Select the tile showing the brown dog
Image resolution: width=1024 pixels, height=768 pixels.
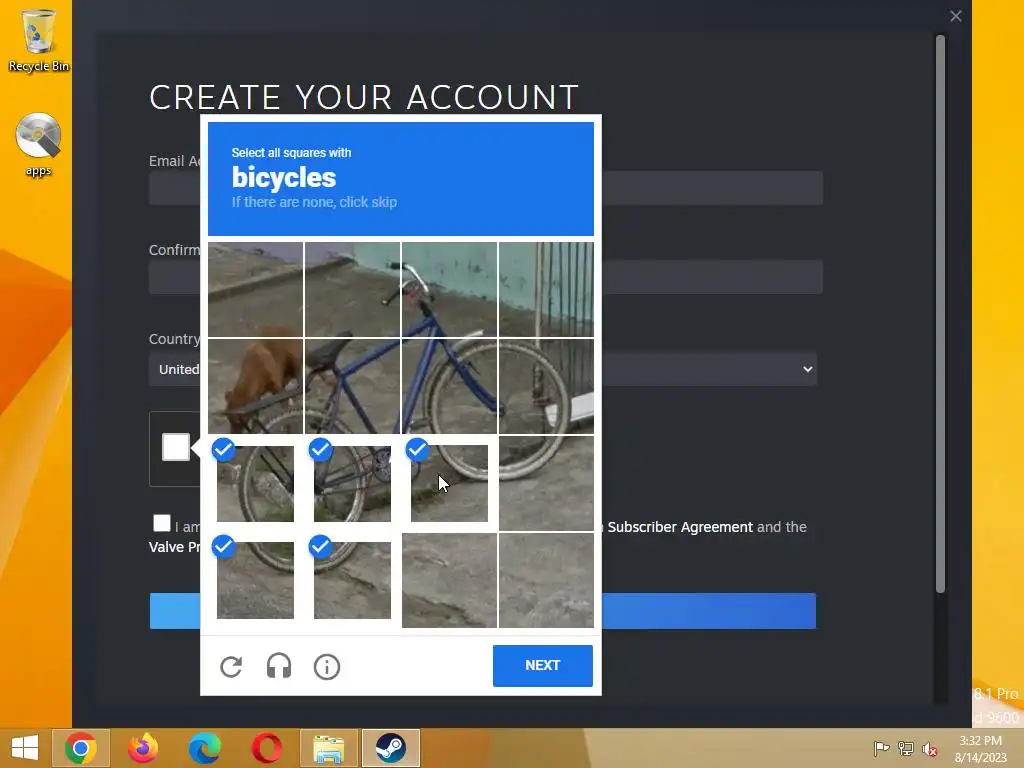255,386
